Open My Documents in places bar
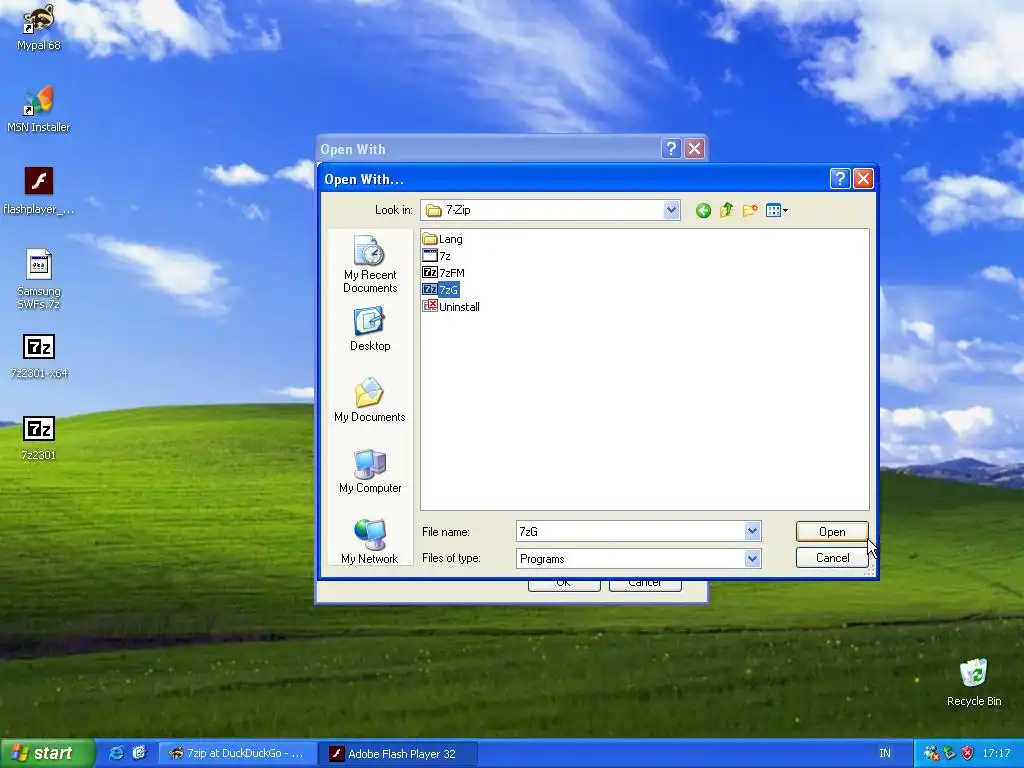The height and width of the screenshot is (768, 1024). [x=370, y=400]
